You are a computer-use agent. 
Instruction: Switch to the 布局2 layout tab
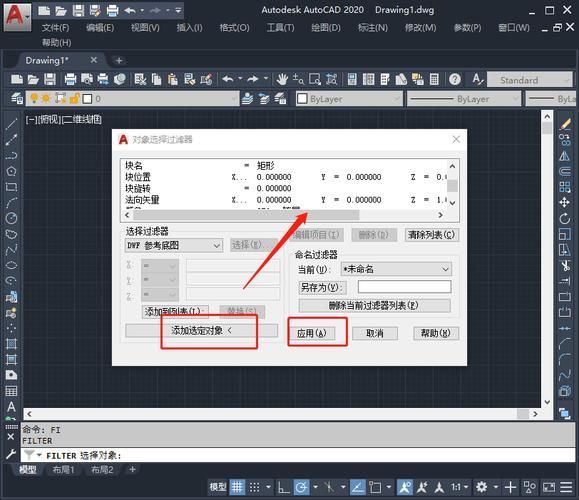(x=102, y=469)
